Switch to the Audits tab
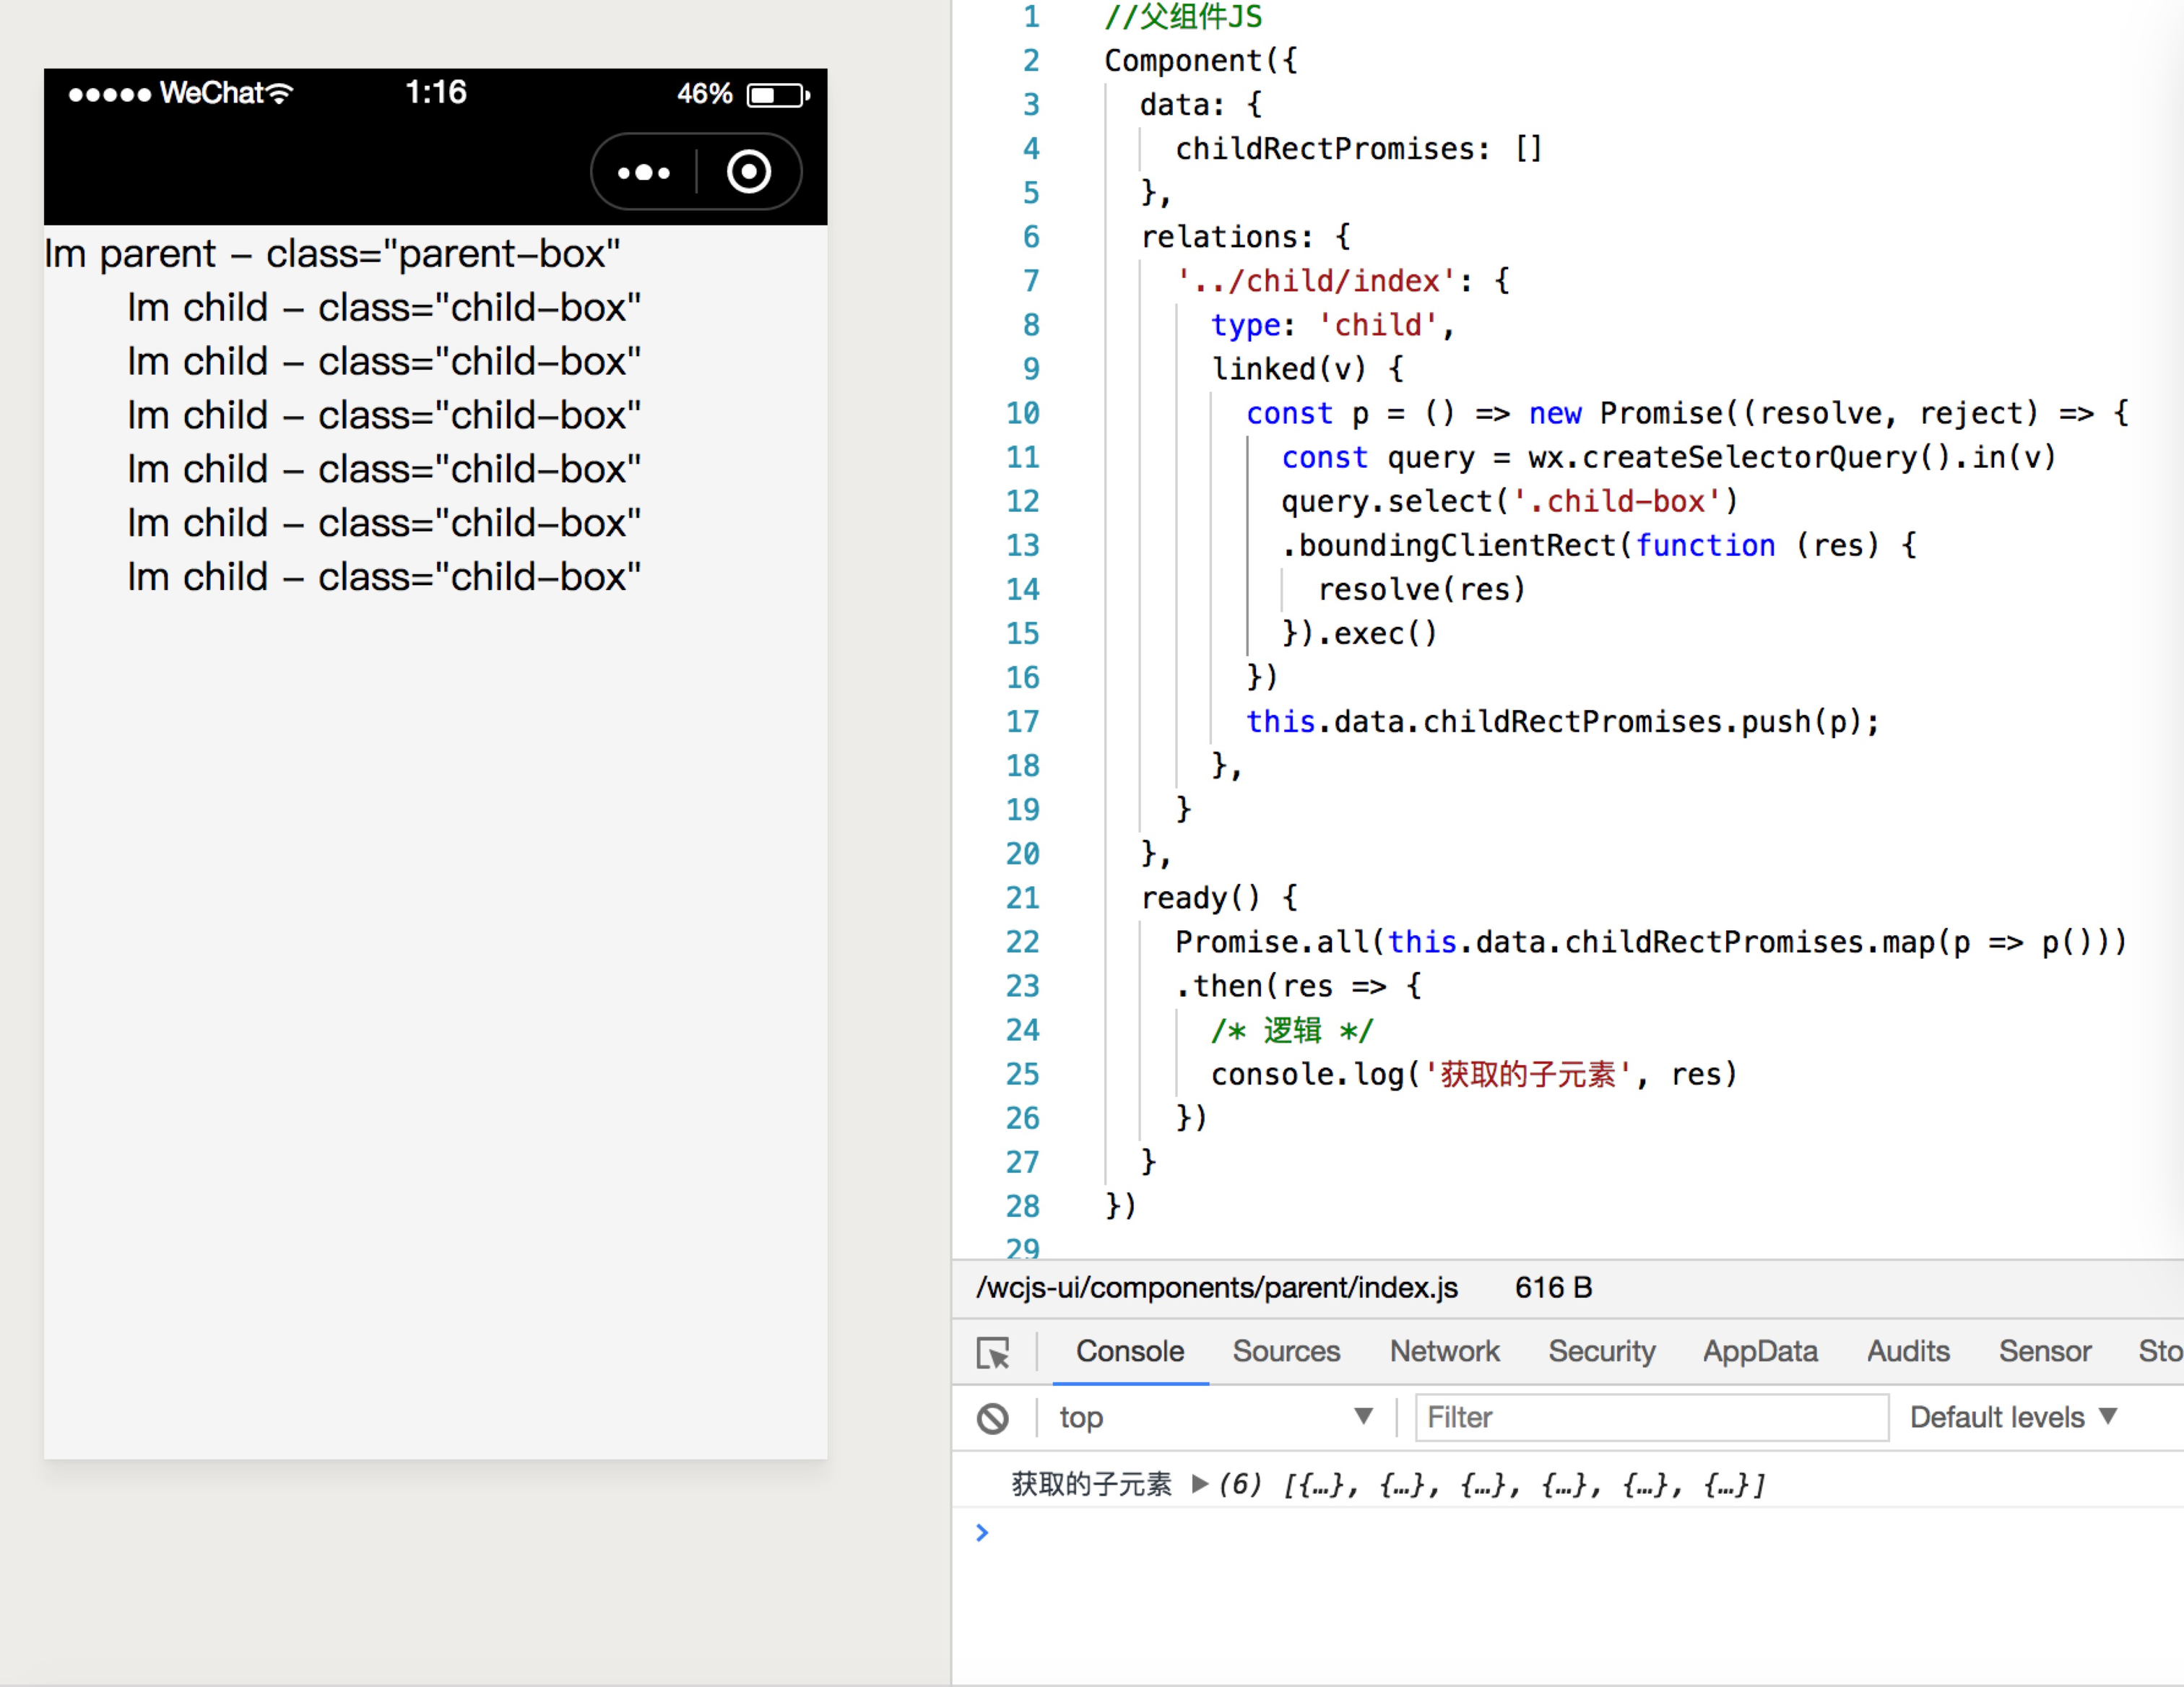Screen dimensions: 2184x1687 point(1907,1351)
